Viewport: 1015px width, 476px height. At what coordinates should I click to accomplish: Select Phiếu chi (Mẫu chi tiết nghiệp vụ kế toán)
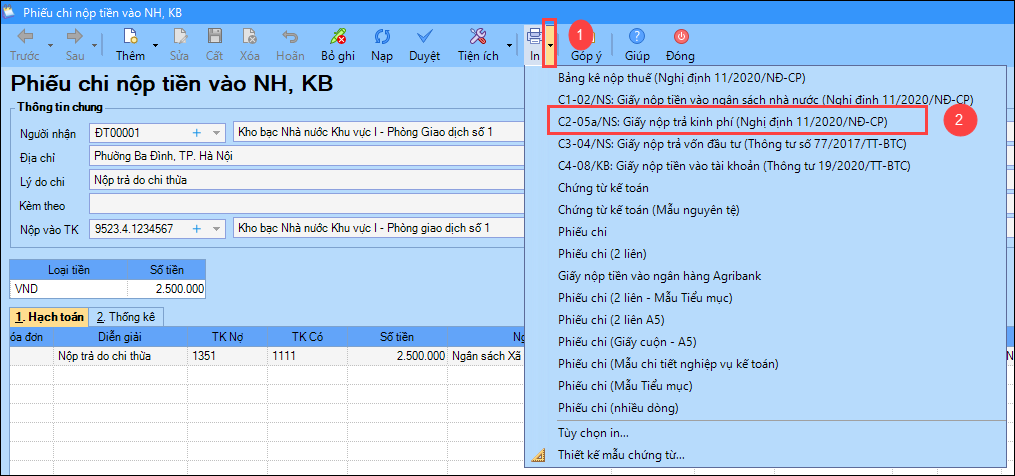pyautogui.click(x=668, y=364)
